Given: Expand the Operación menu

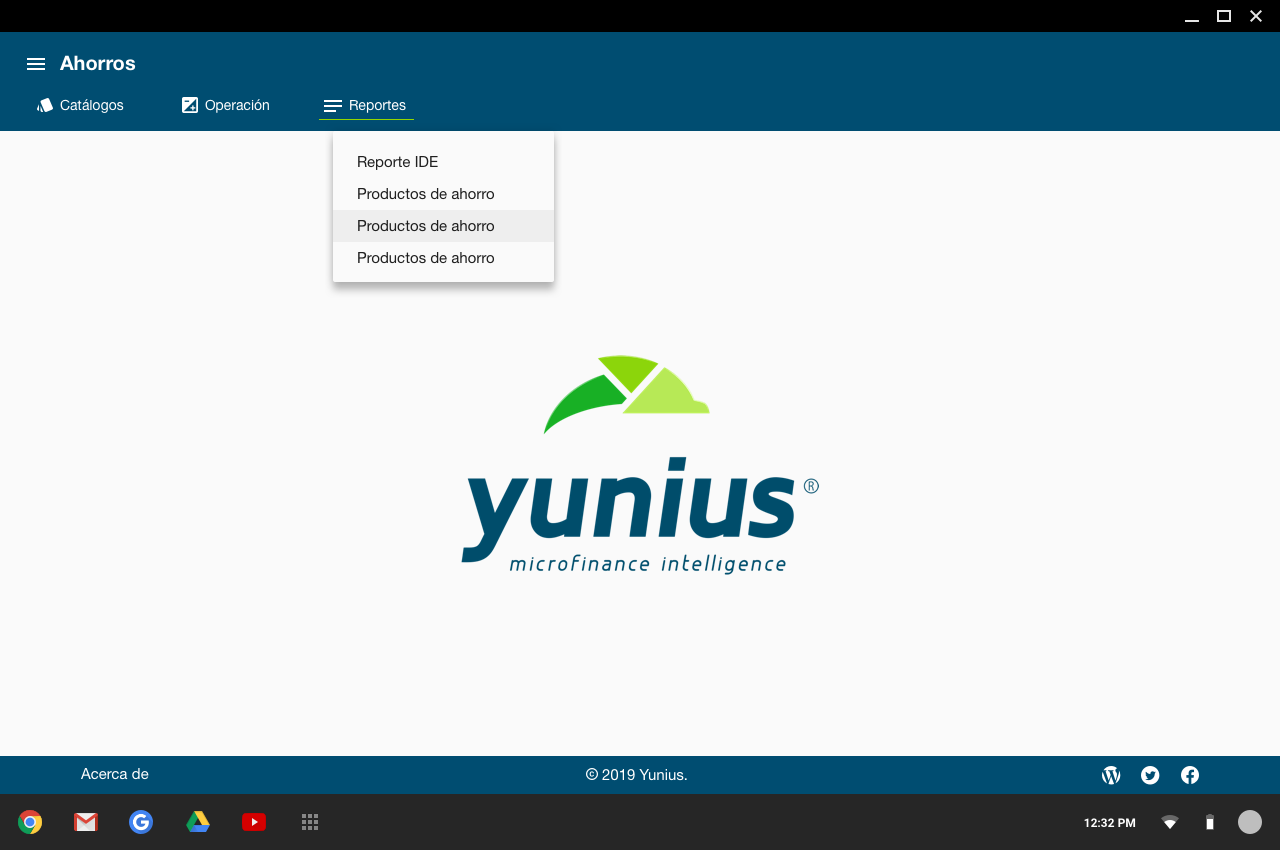Looking at the screenshot, I should click(x=226, y=105).
